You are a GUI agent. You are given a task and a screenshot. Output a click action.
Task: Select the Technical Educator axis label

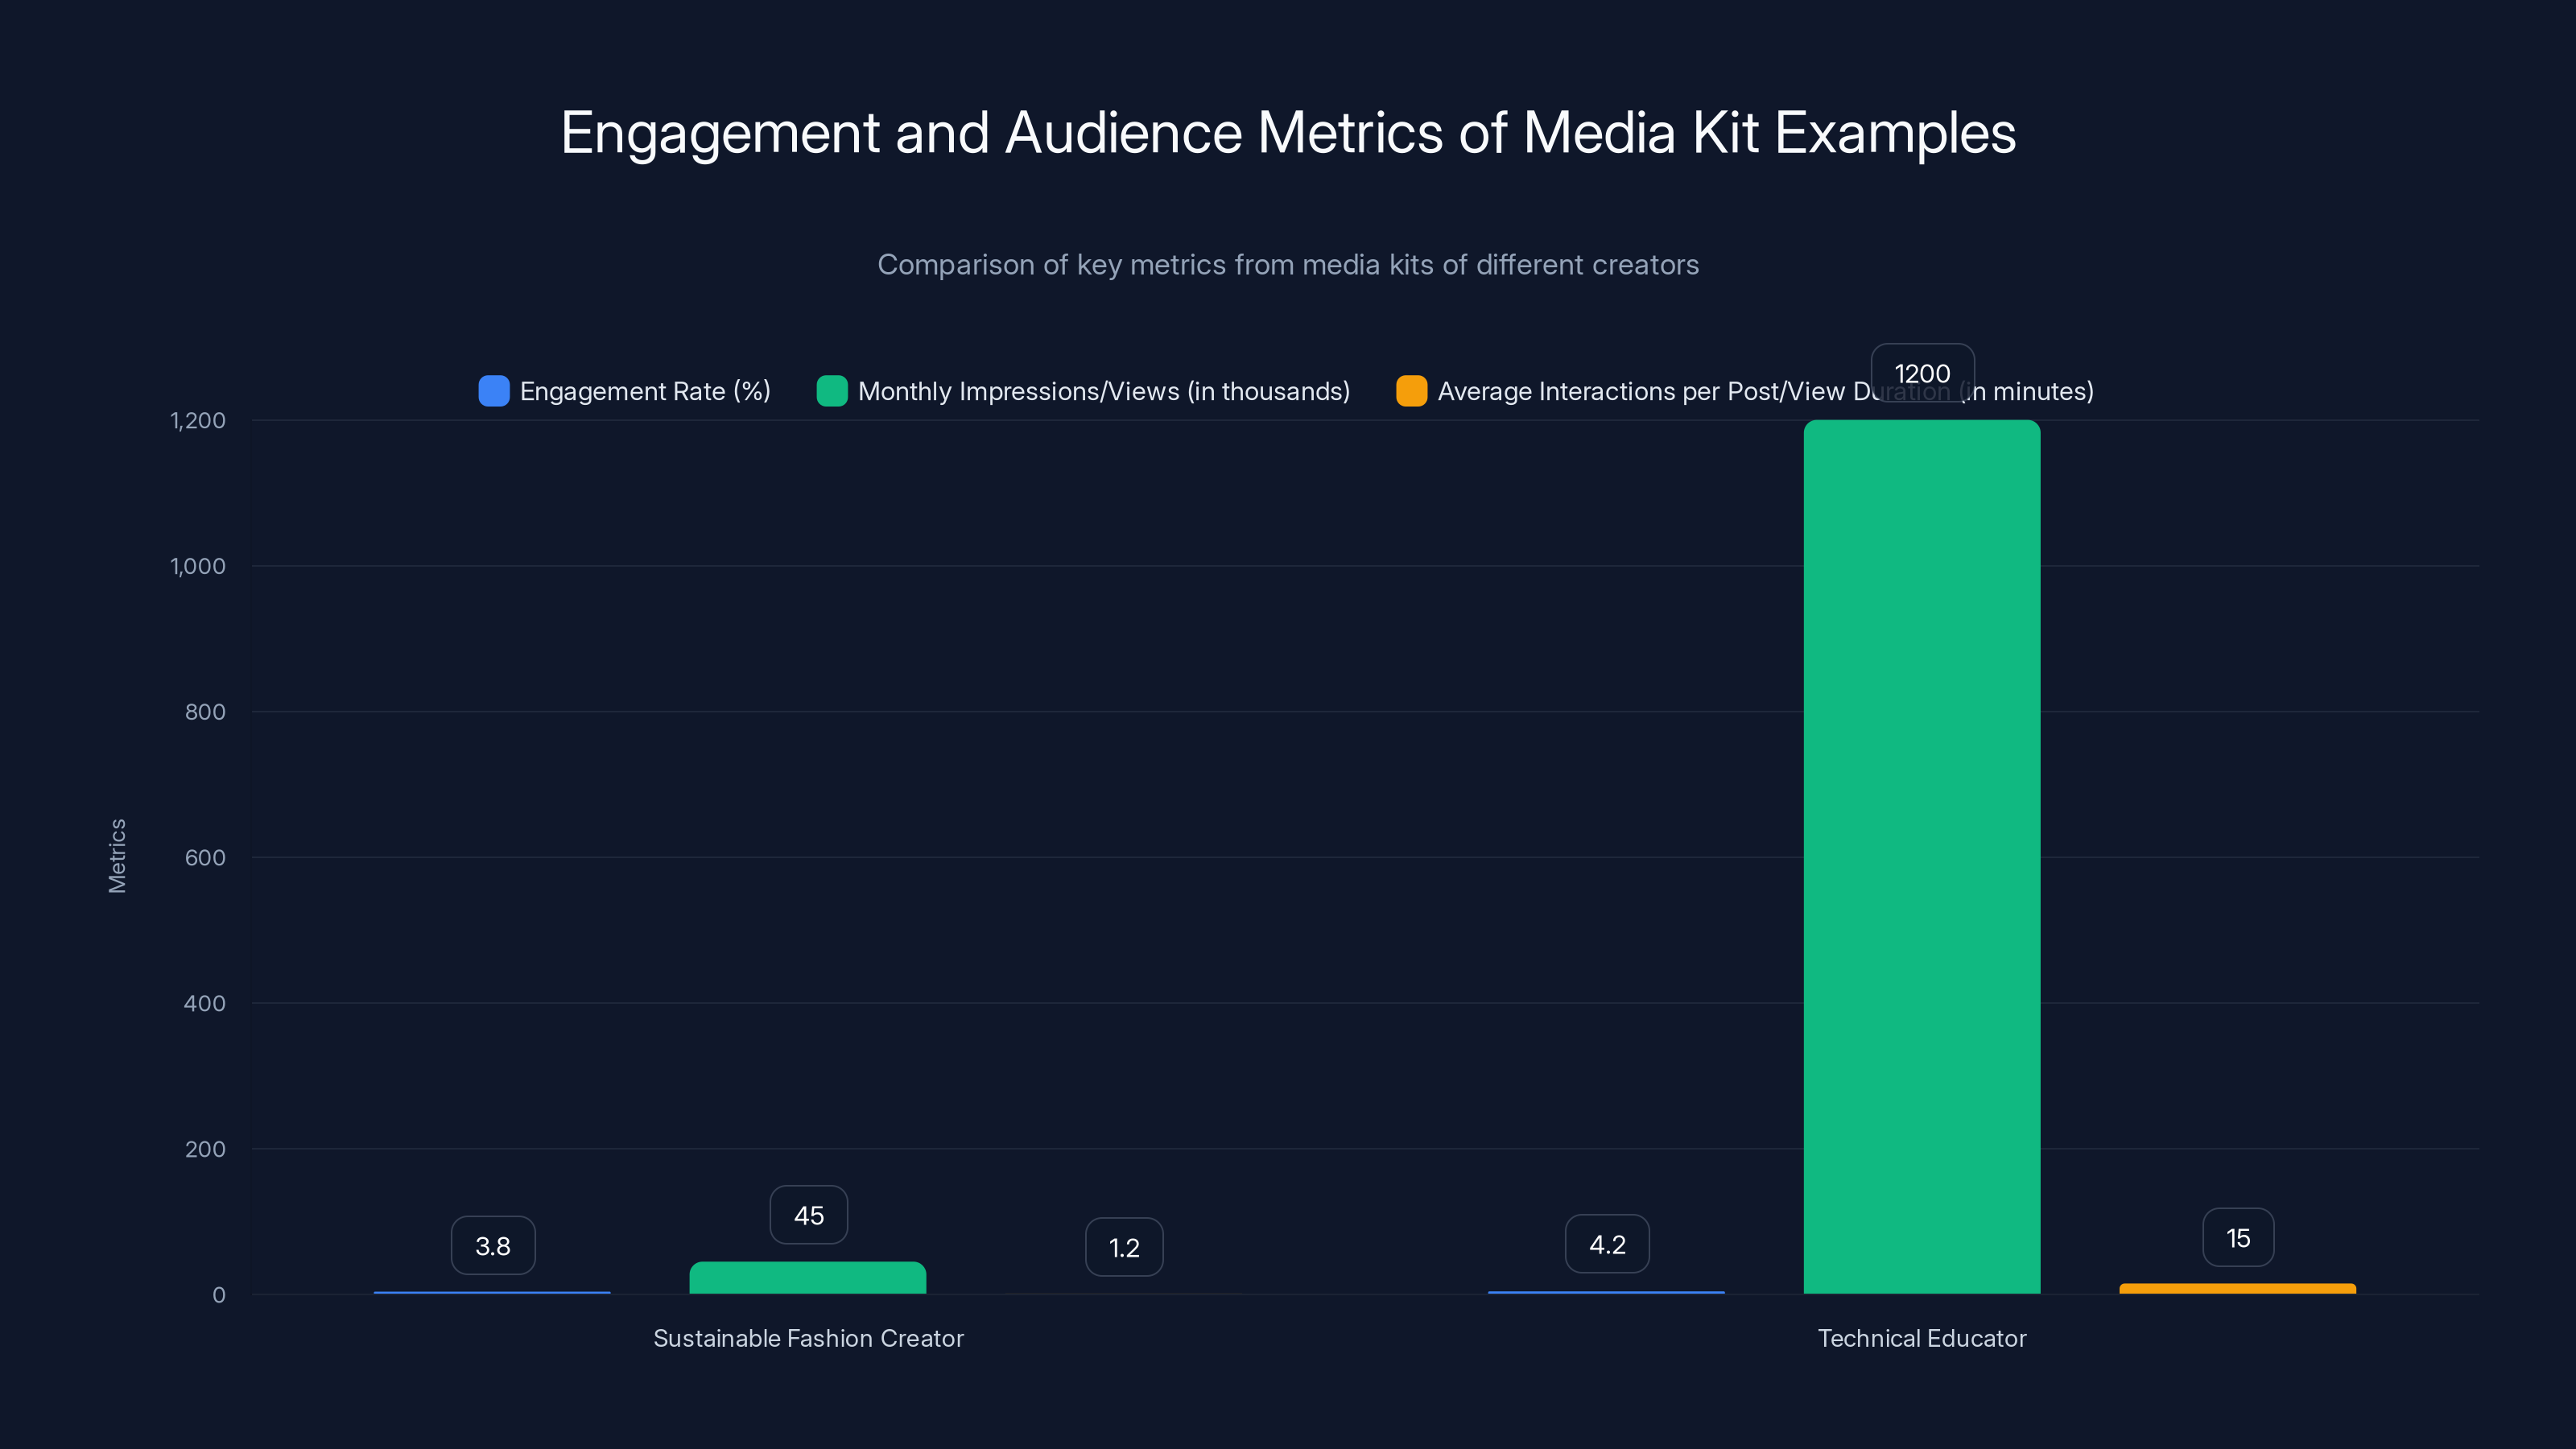pos(1921,1338)
